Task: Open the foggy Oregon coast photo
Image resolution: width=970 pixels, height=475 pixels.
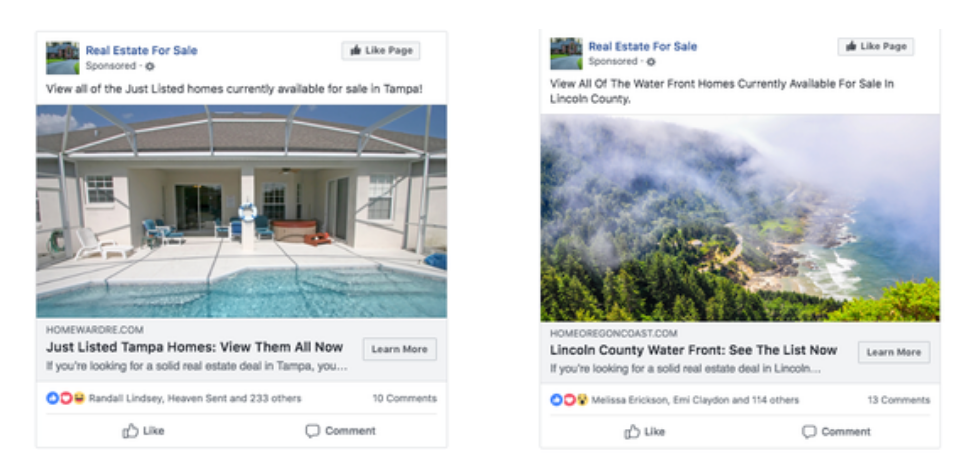Action: [739, 217]
